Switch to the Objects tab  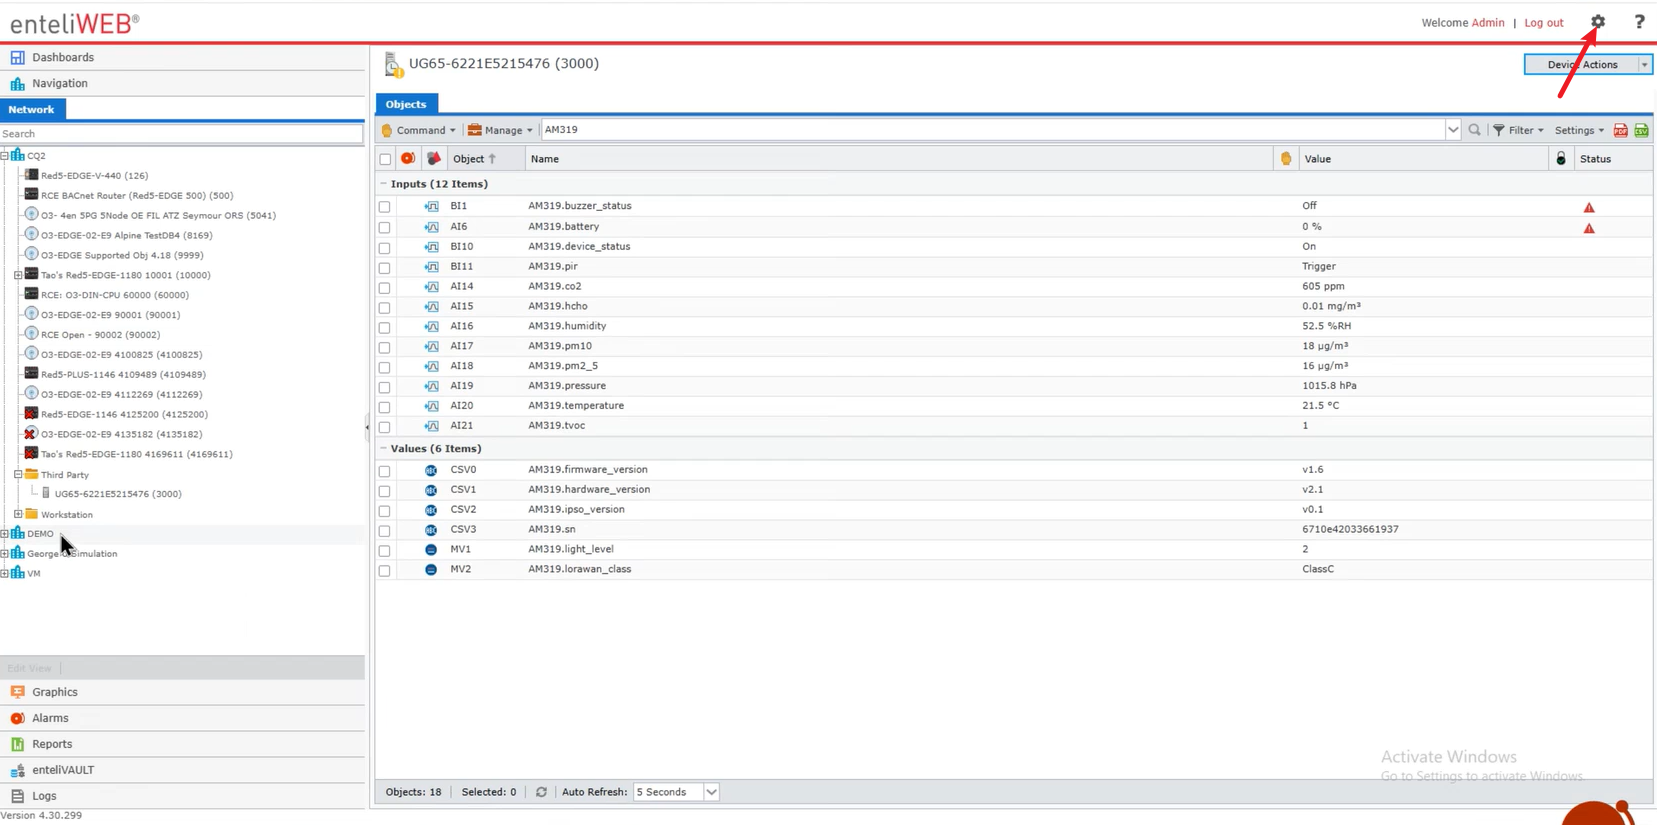pyautogui.click(x=406, y=104)
